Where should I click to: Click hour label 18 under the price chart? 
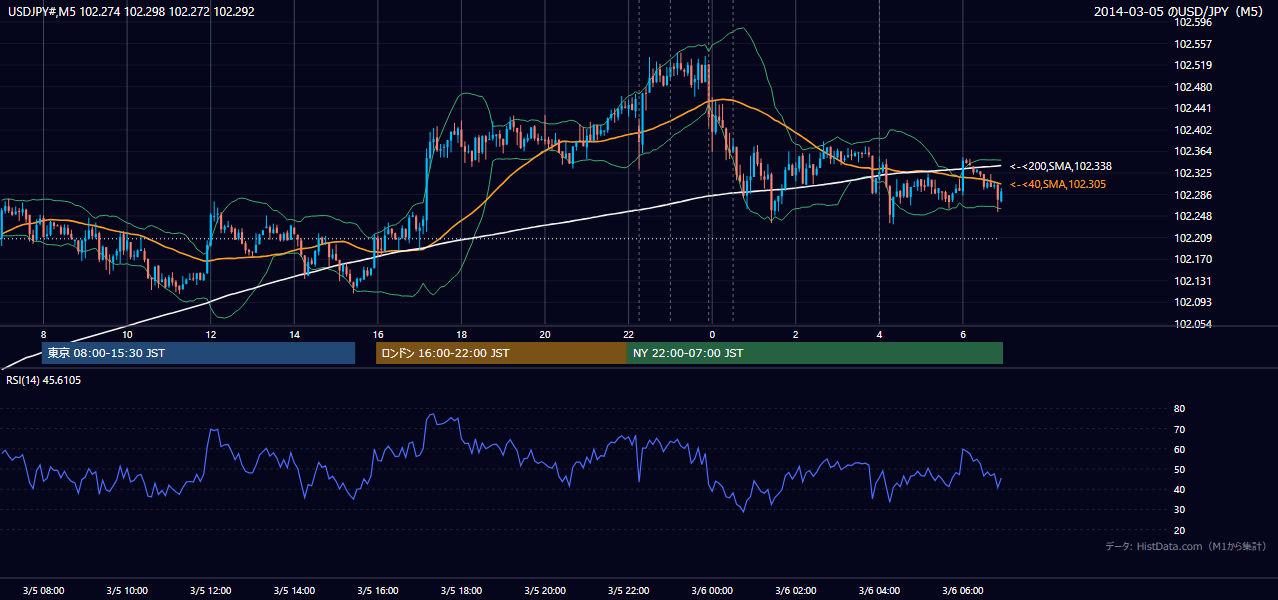pyautogui.click(x=461, y=334)
